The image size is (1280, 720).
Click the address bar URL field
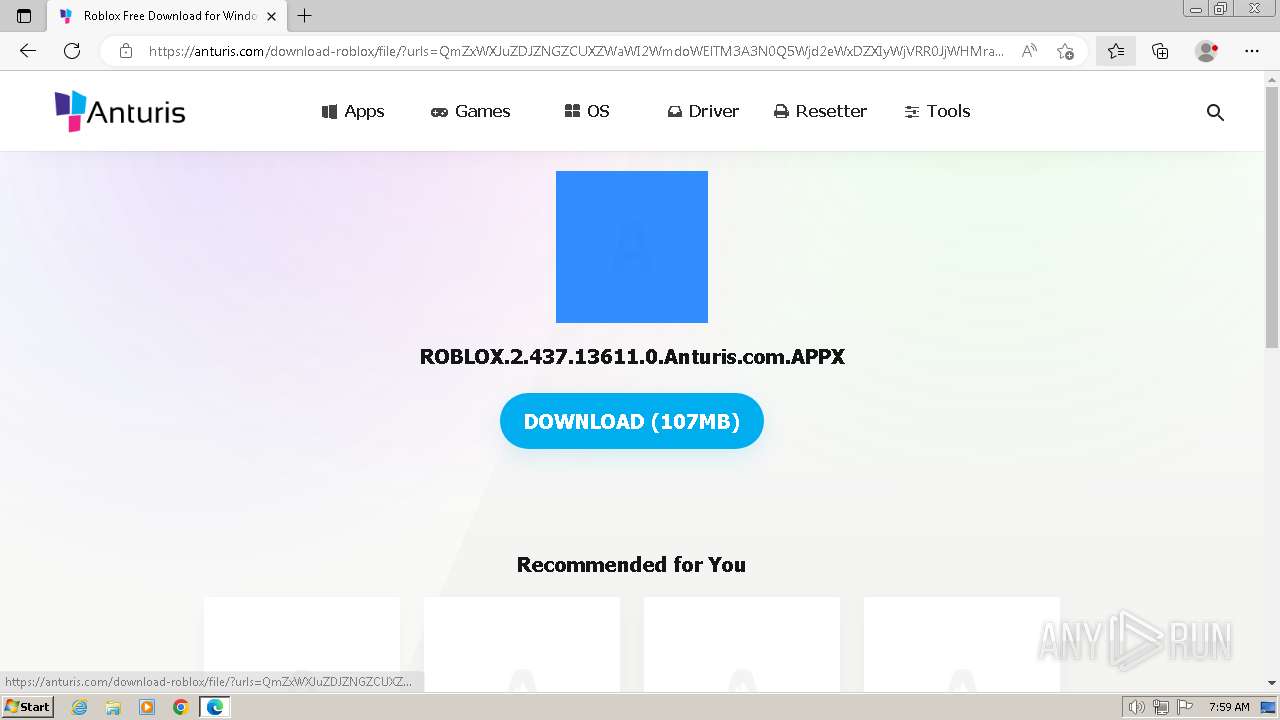[x=576, y=51]
